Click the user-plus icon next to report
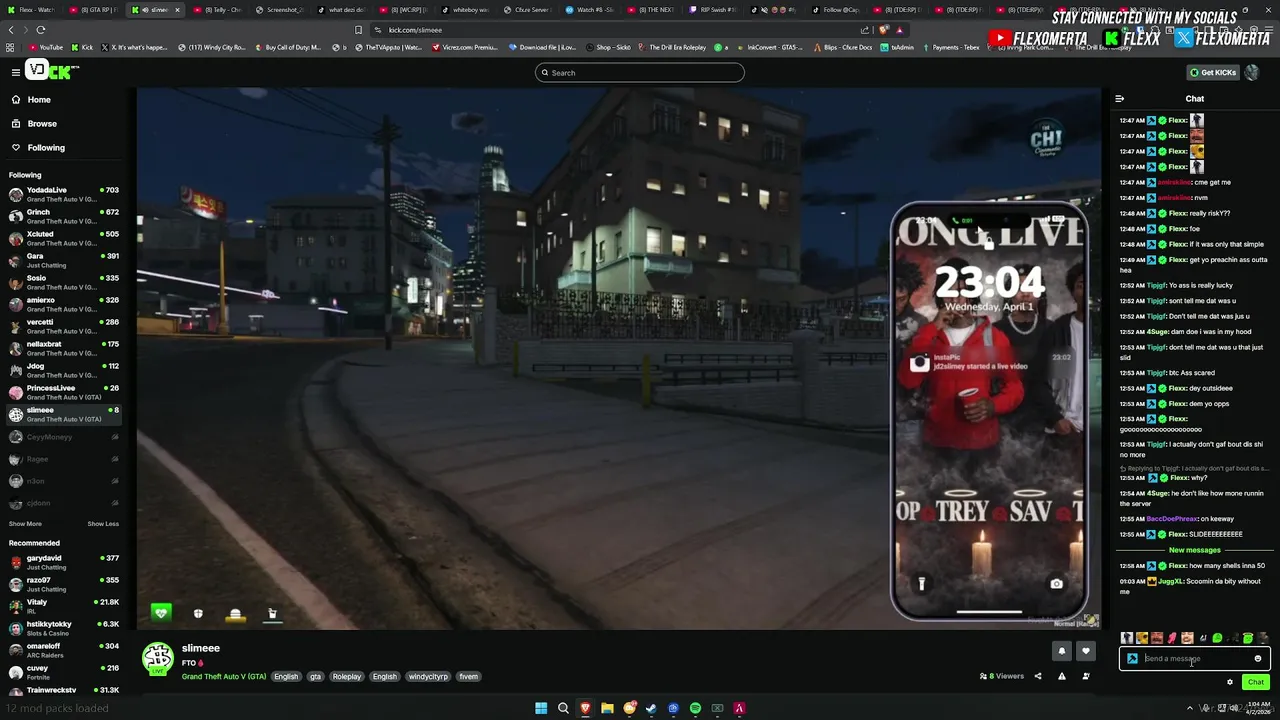Image resolution: width=1280 pixels, height=720 pixels. (x=1086, y=676)
